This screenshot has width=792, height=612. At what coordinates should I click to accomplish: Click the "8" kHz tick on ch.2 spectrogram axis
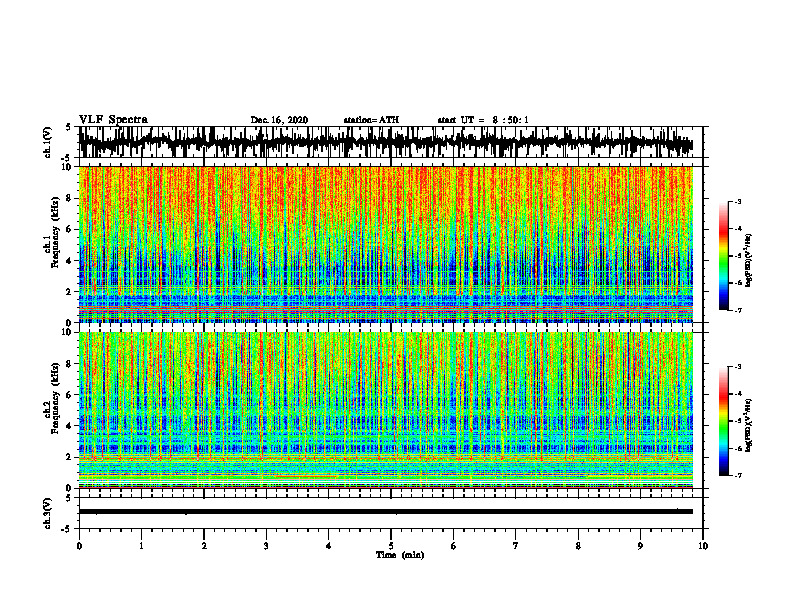[70, 364]
